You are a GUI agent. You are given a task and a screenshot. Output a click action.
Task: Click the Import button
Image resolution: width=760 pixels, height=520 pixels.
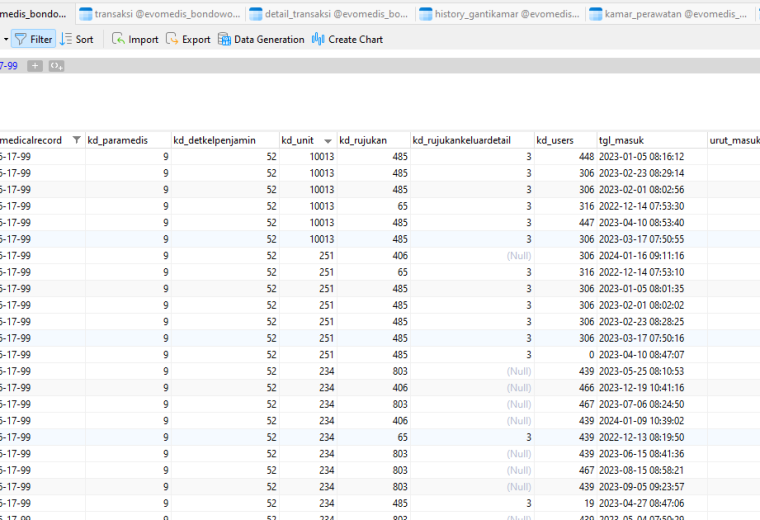135,39
